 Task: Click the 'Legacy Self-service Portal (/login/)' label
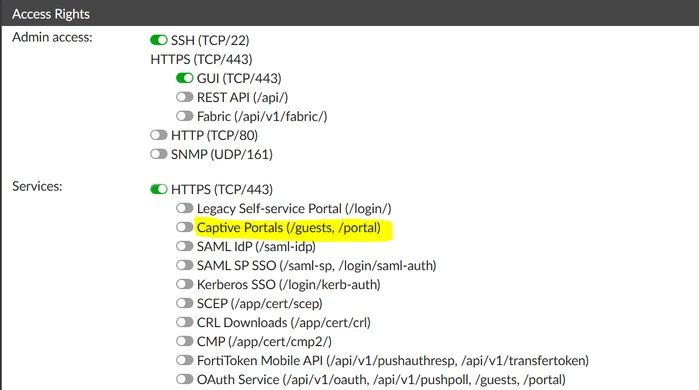tap(294, 209)
